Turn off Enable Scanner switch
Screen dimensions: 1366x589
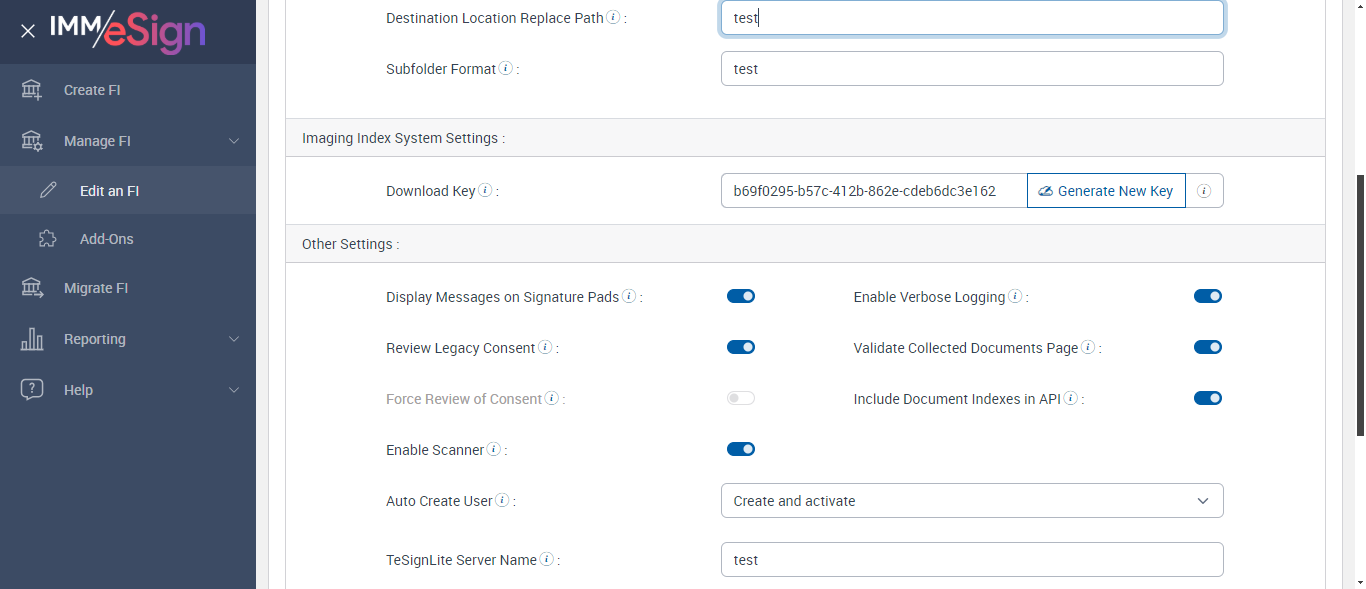coord(741,449)
